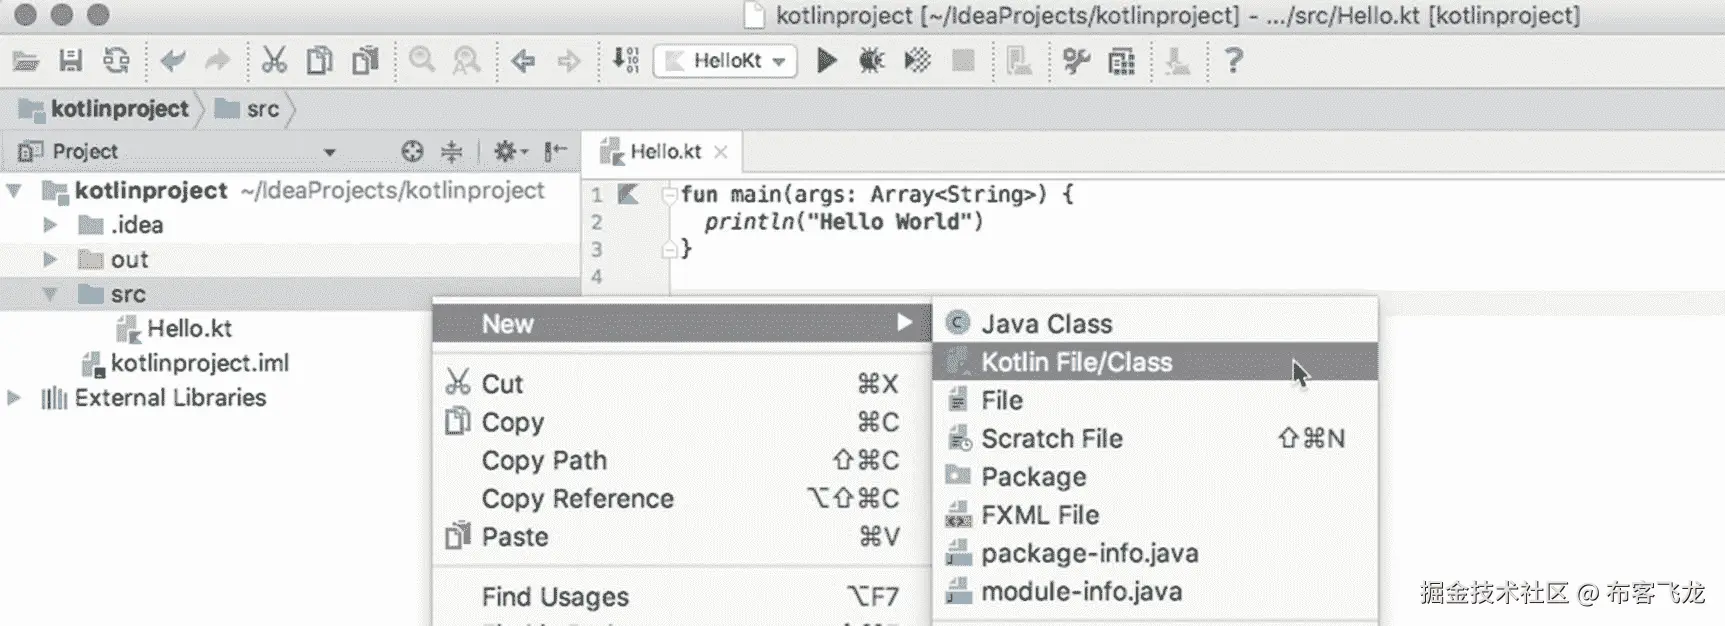Click the Project panel settings gear
Image resolution: width=1725 pixels, height=626 pixels.
pyautogui.click(x=507, y=151)
